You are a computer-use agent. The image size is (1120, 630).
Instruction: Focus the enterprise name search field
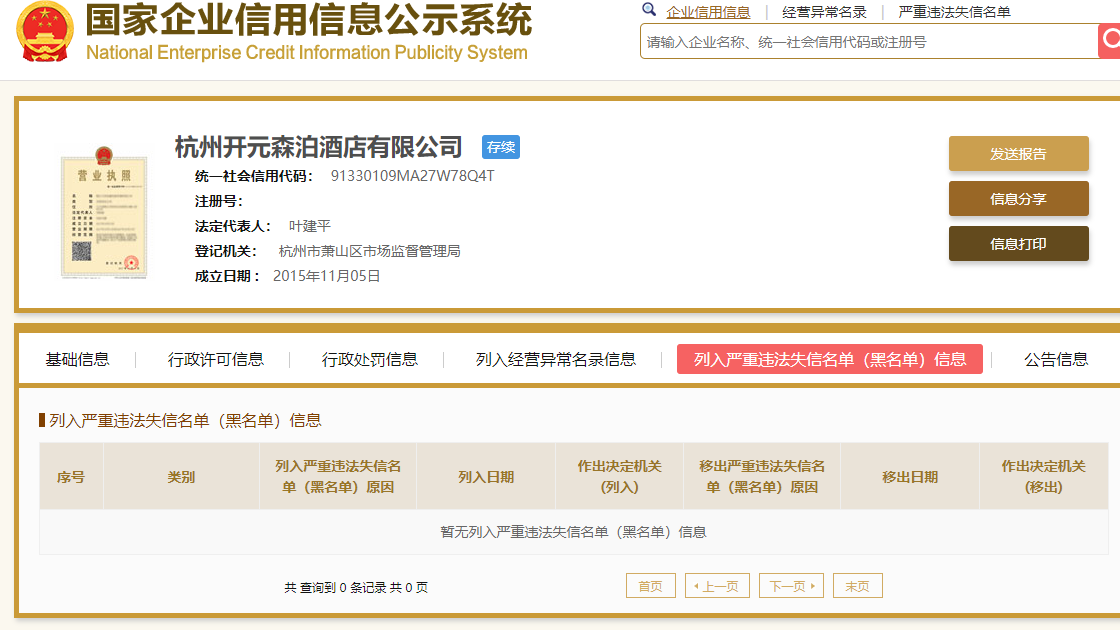[869, 41]
